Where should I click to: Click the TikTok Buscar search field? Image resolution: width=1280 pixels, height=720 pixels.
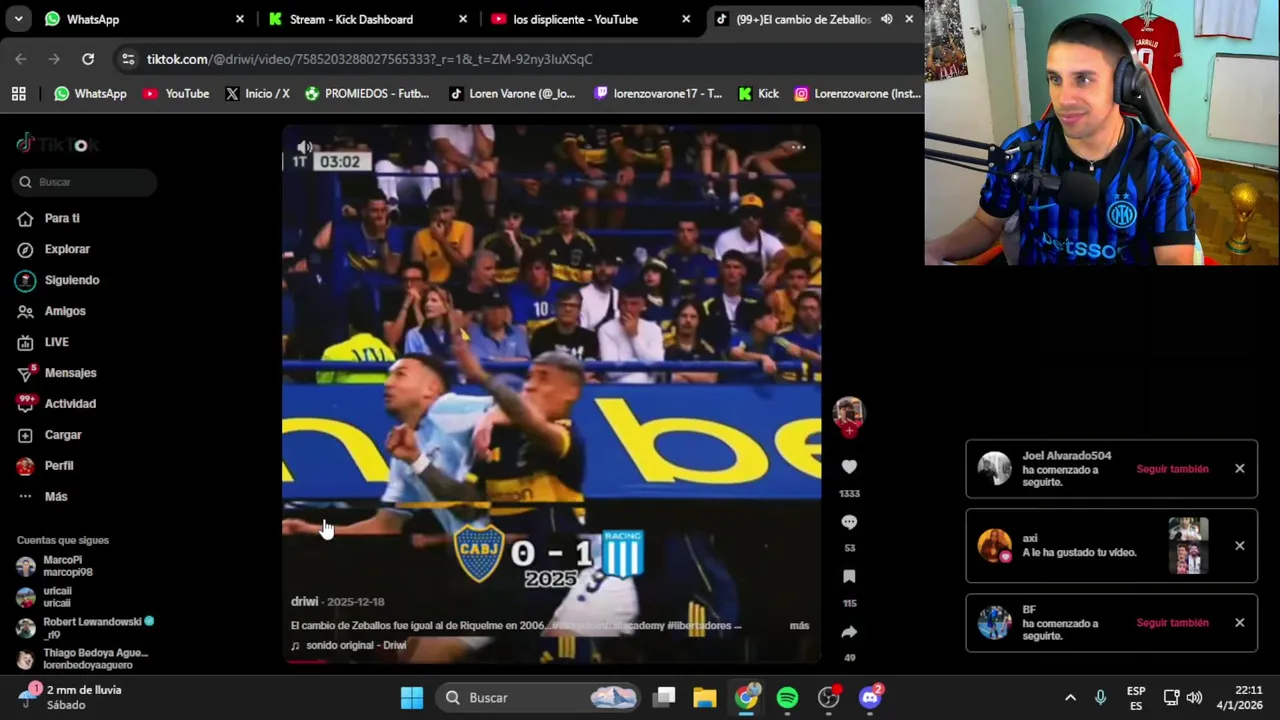[86, 182]
